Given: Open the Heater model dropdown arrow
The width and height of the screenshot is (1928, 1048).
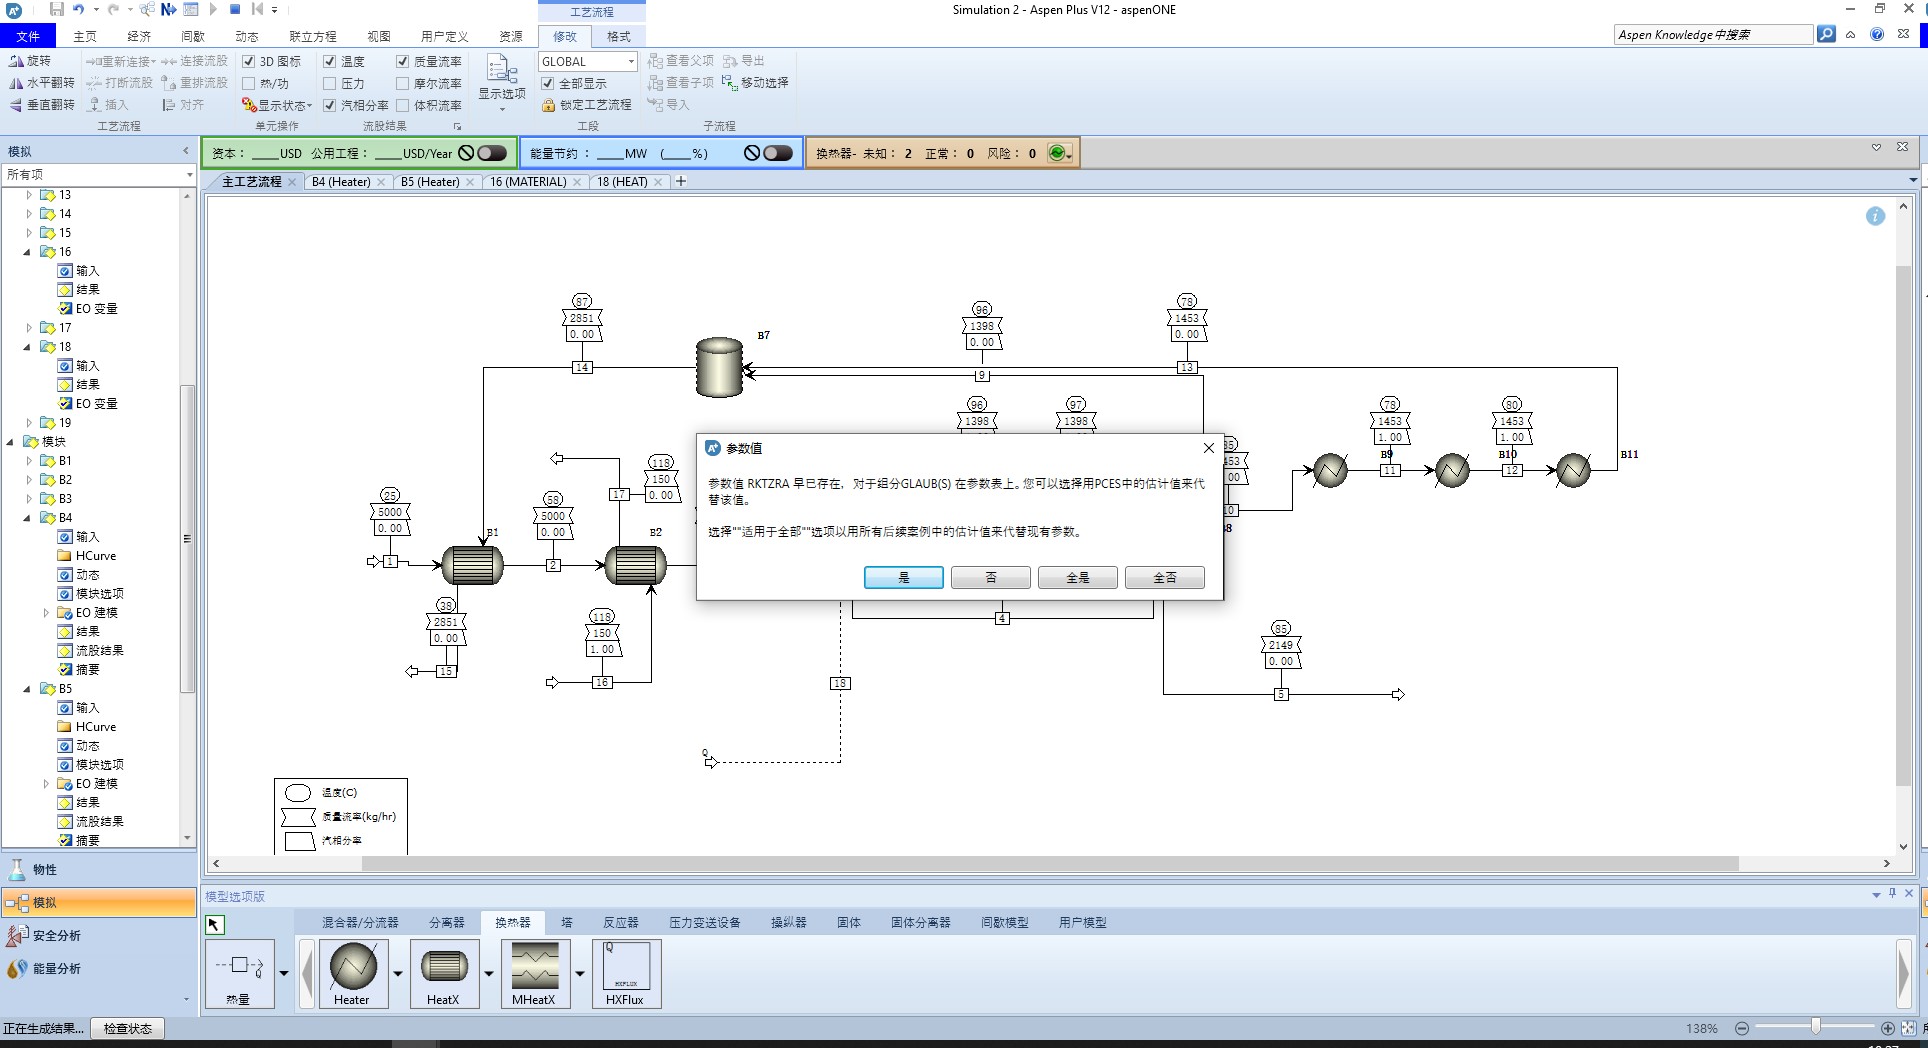Looking at the screenshot, I should pos(398,973).
